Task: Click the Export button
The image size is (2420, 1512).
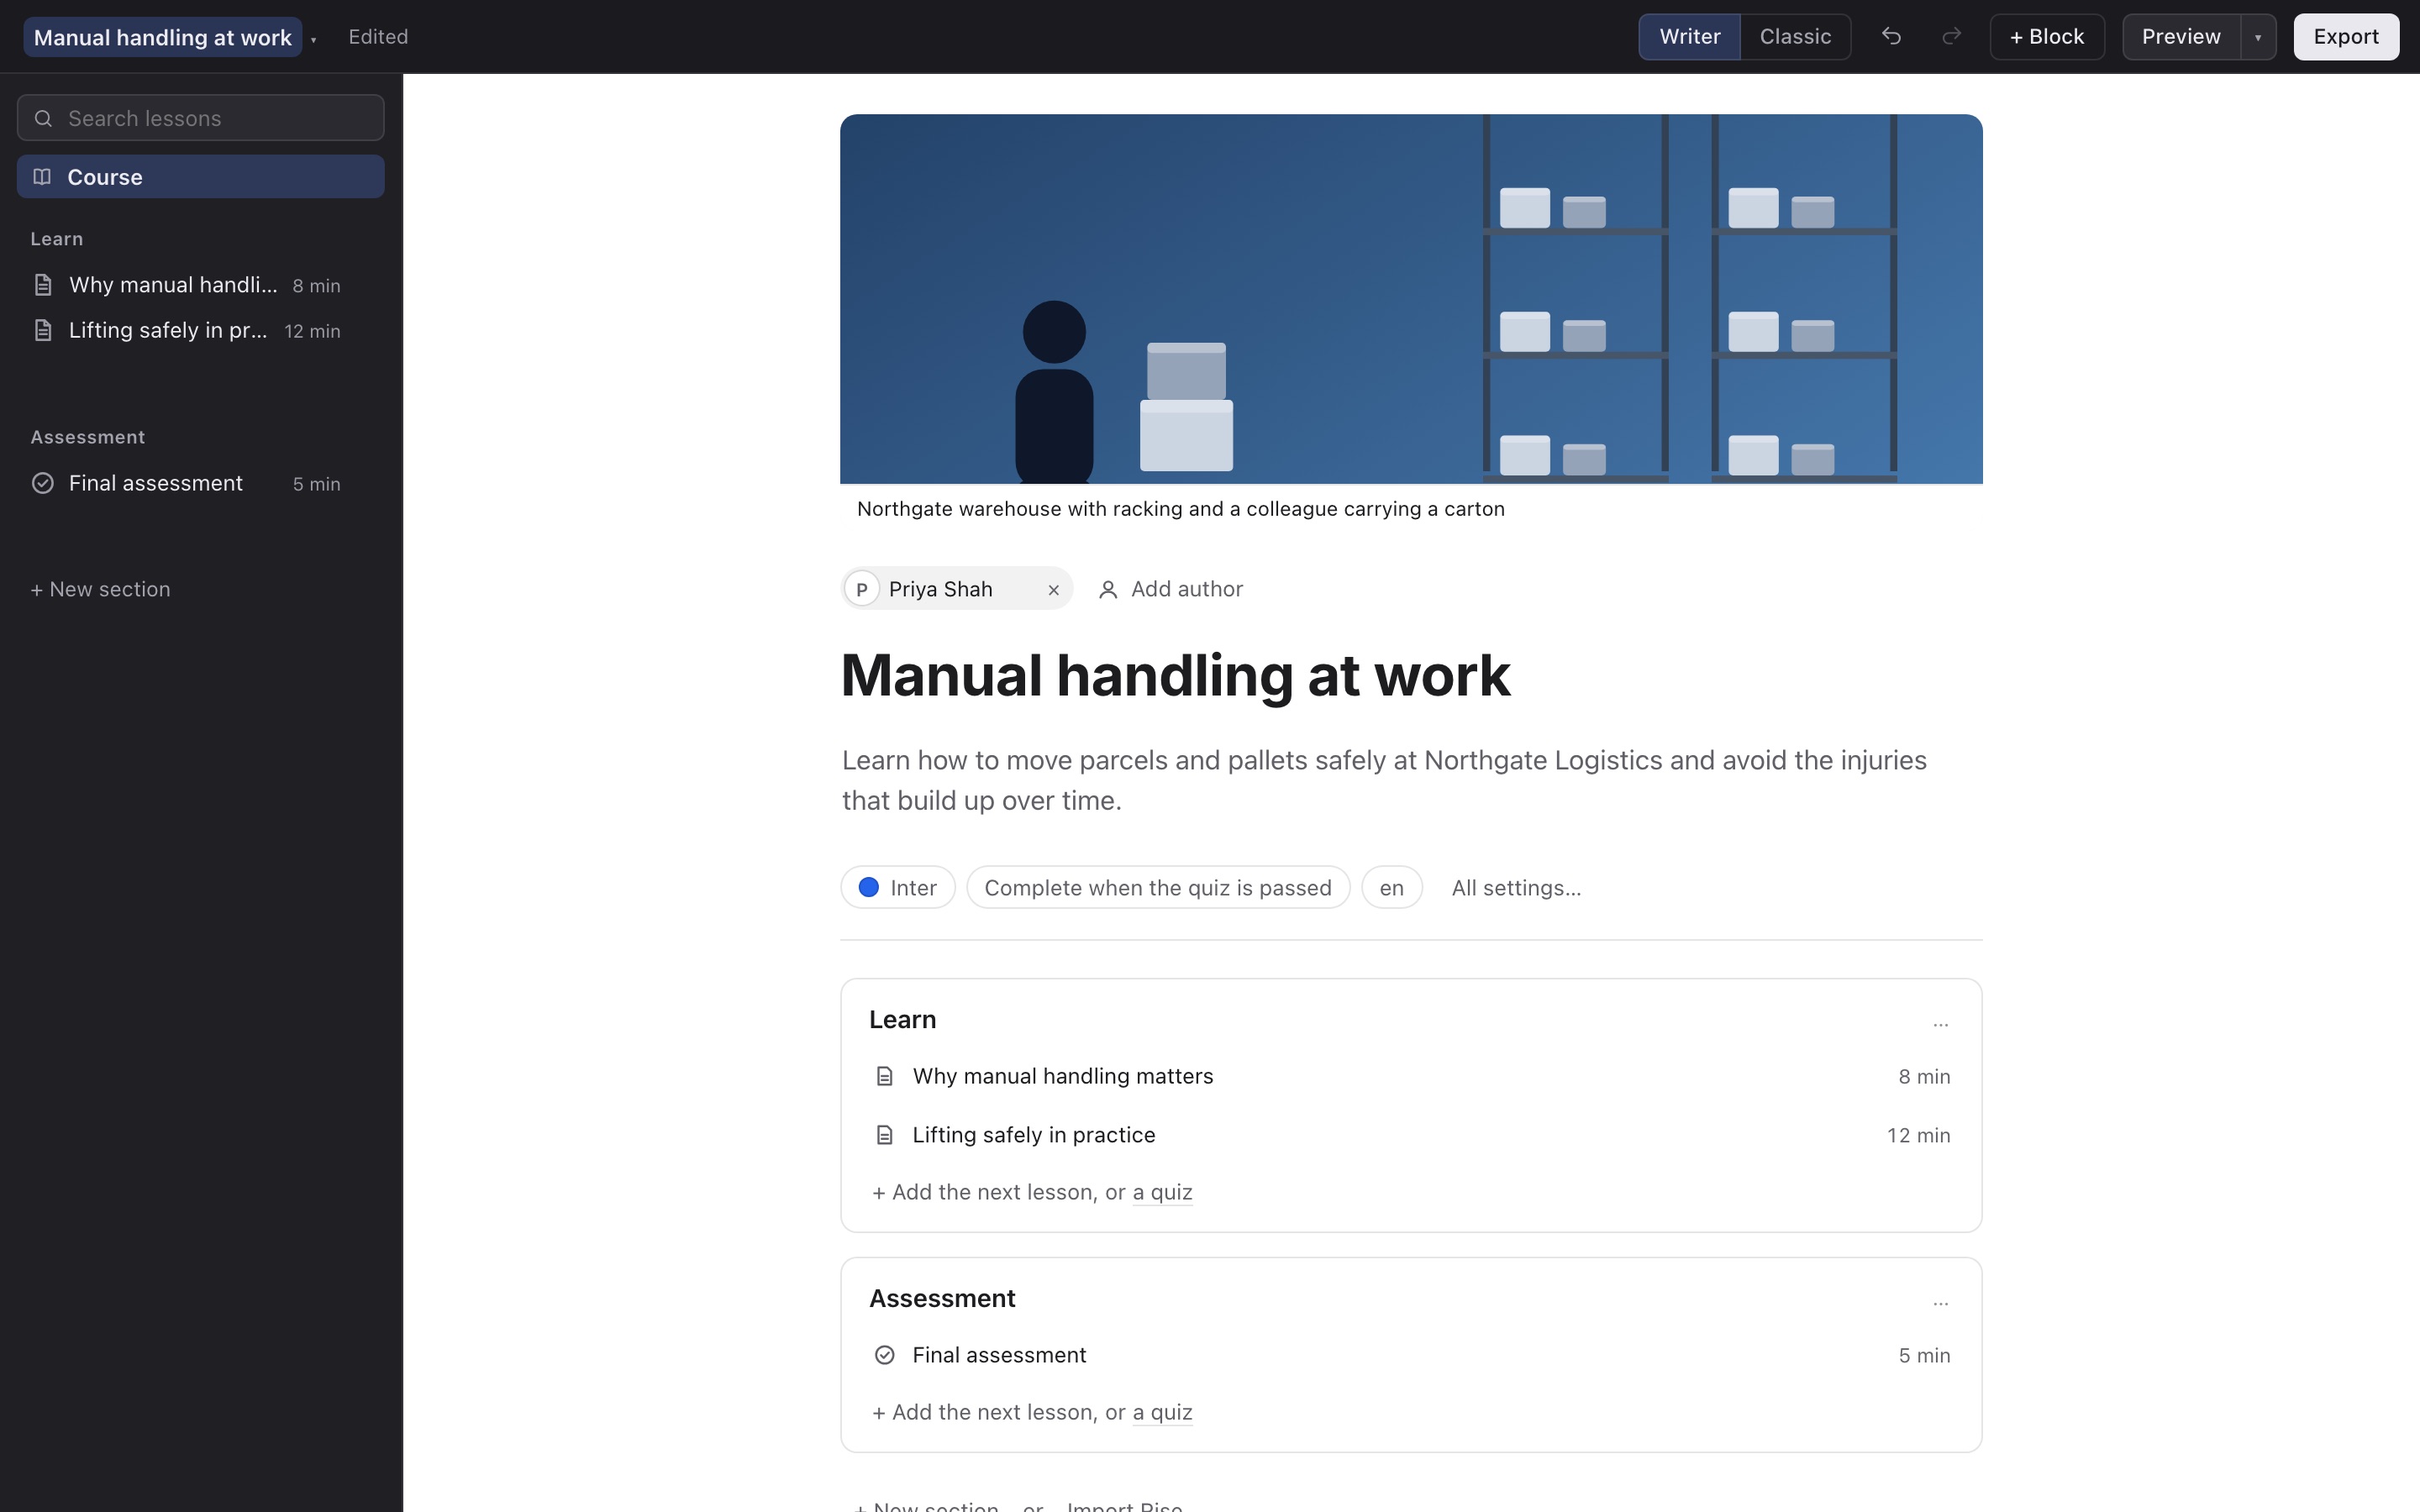Action: pyautogui.click(x=2346, y=37)
